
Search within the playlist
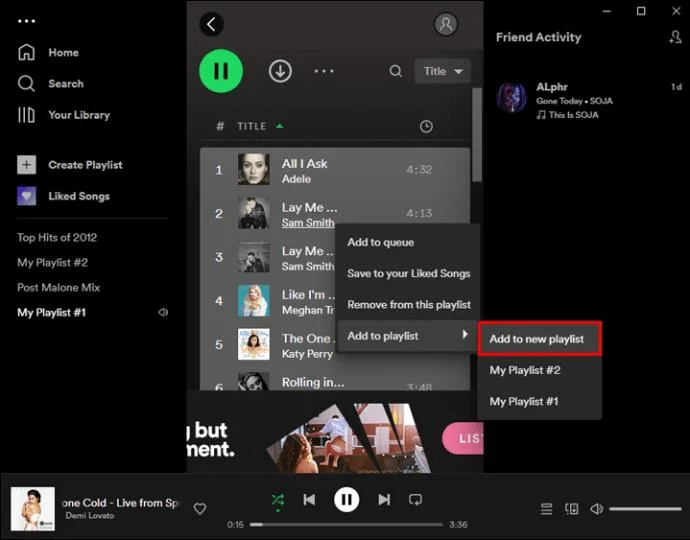coord(396,71)
